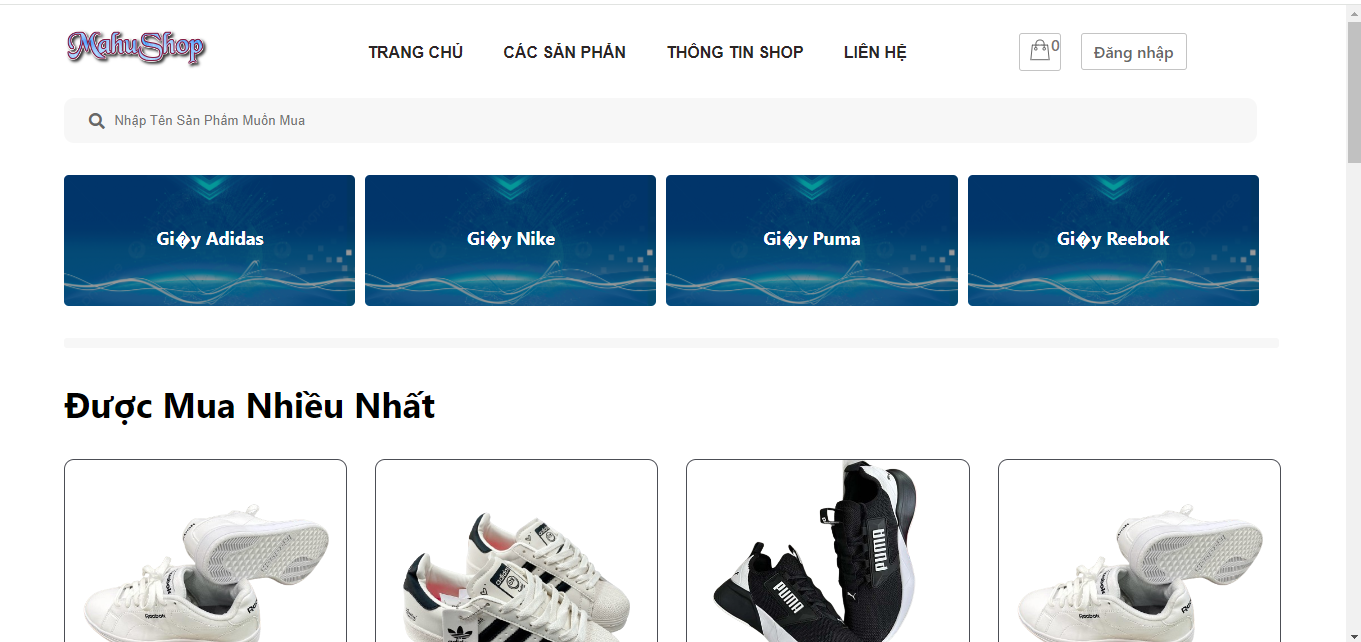Click the MahuShop logo
The height and width of the screenshot is (642, 1361).
[135, 47]
